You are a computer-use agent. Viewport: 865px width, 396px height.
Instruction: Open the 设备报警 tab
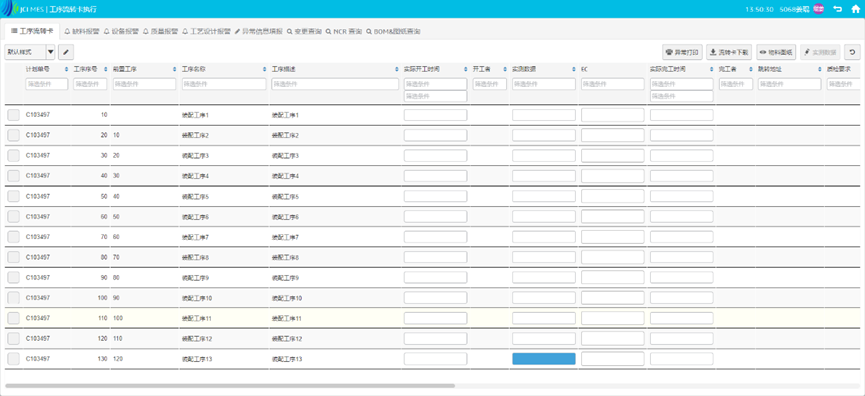[121, 32]
